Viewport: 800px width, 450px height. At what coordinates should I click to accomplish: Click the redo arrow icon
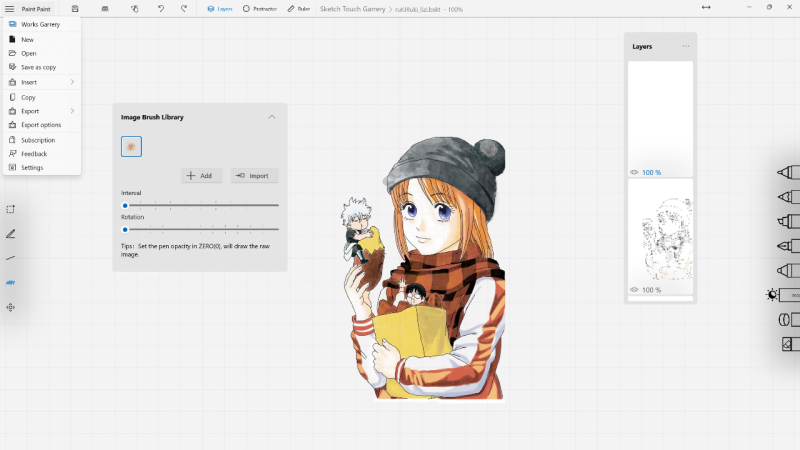pos(184,9)
